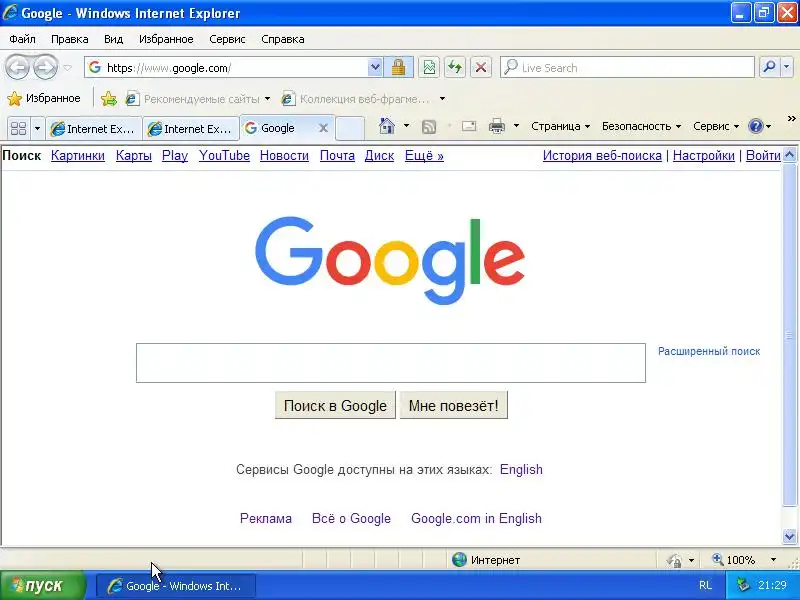Image resolution: width=800 pixels, height=600 pixels.
Task: Open the YouTube link
Action: click(224, 156)
